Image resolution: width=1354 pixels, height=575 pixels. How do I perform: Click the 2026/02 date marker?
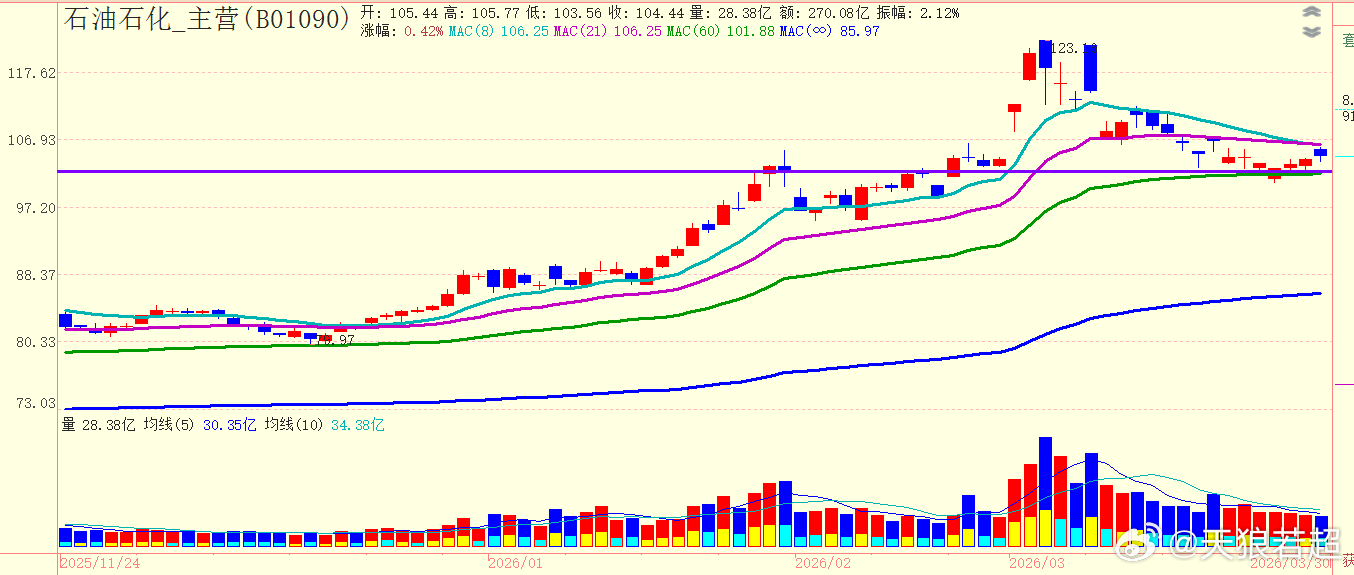(822, 563)
